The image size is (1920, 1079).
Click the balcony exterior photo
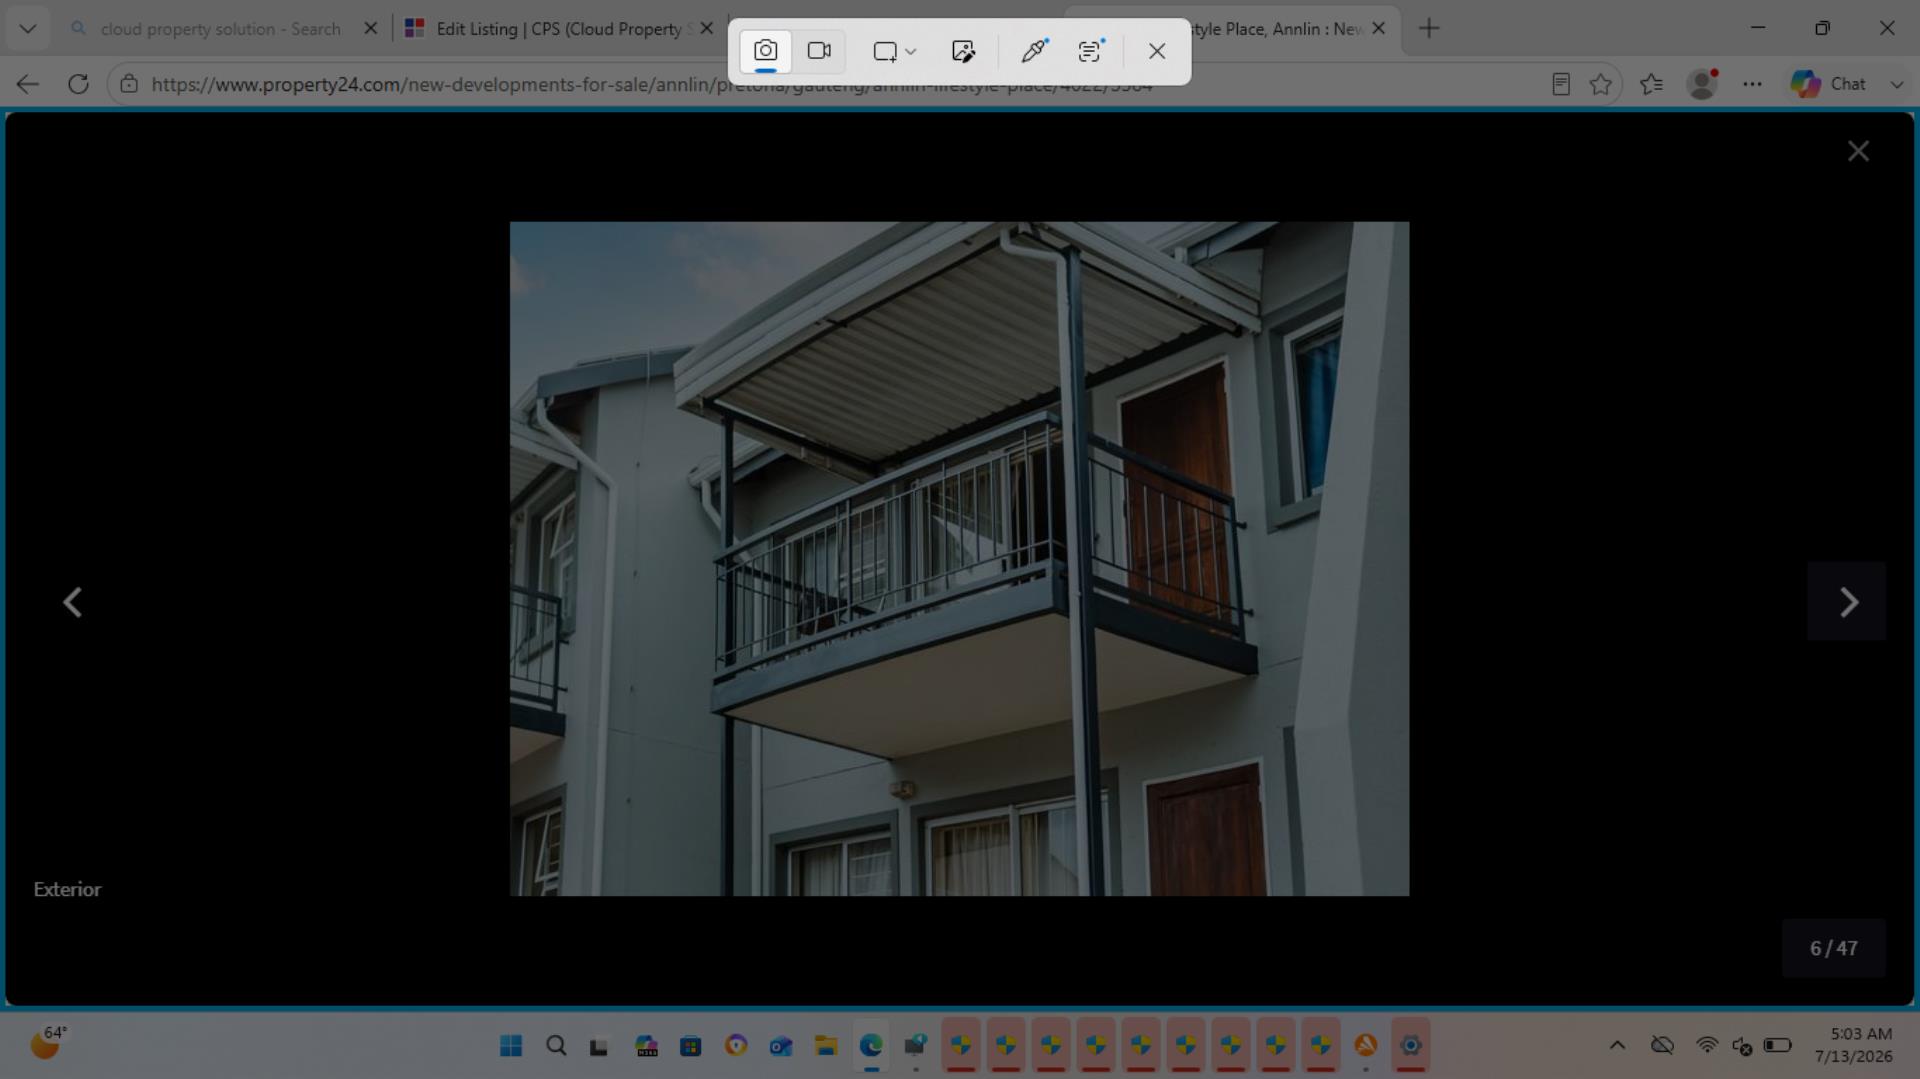(x=959, y=559)
